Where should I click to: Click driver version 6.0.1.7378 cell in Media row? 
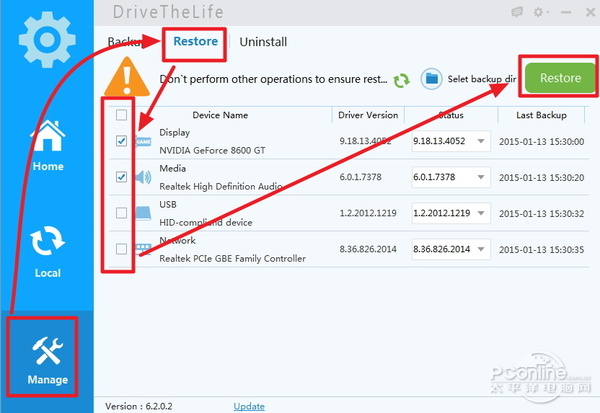(360, 177)
